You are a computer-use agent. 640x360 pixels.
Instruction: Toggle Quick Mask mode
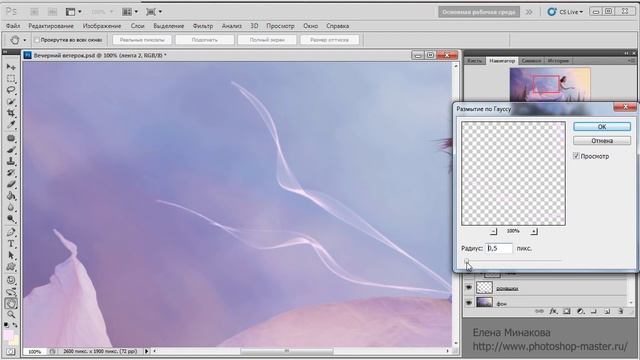[x=11, y=351]
